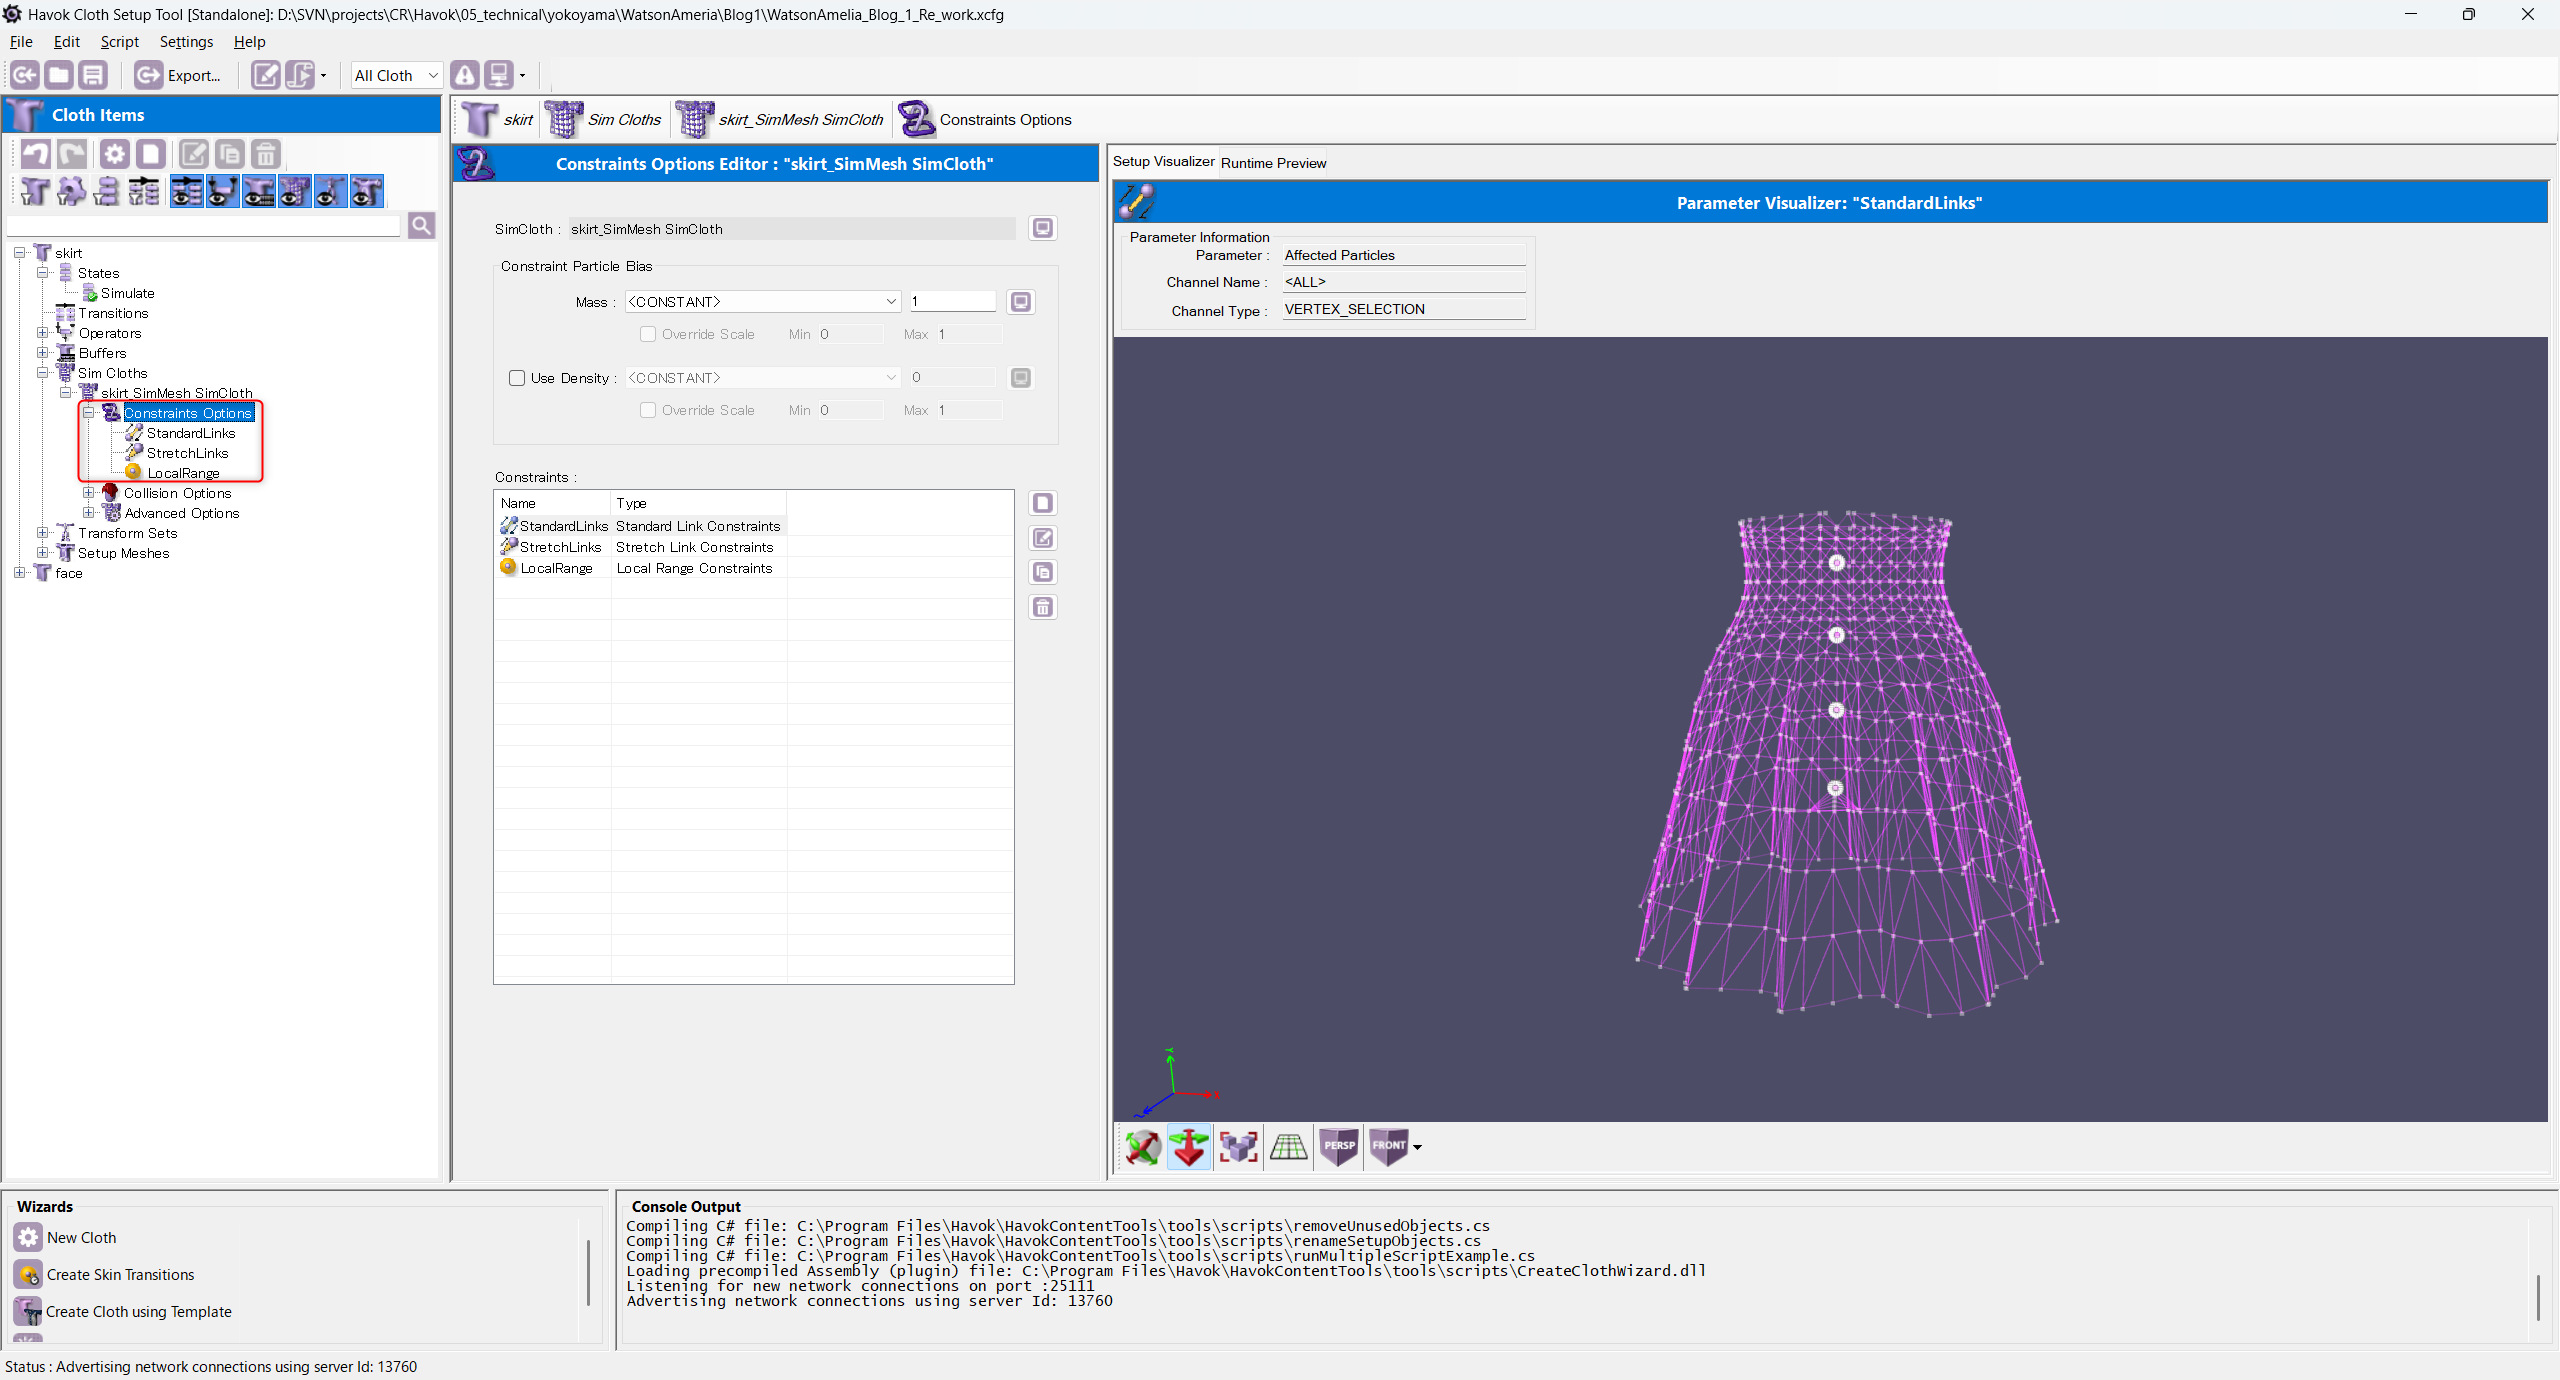Toggle the grid display icon
Viewport: 2560px width, 1380px height.
1288,1147
